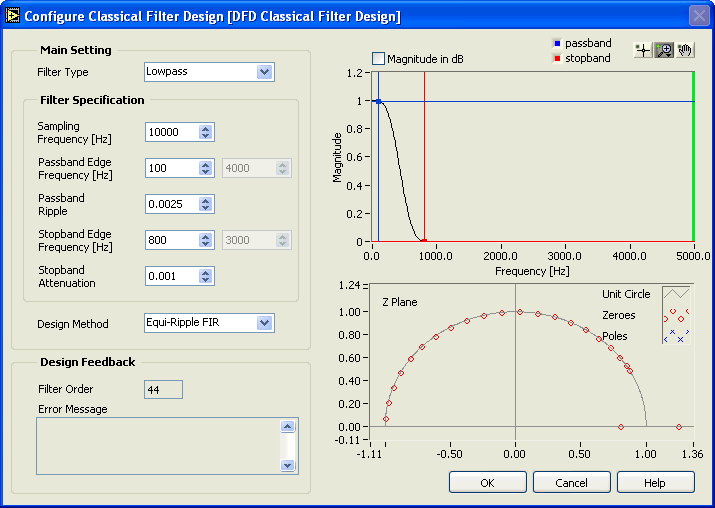Image resolution: width=715 pixels, height=508 pixels.
Task: Click the Unit Circle legend line sample
Action: 677,294
